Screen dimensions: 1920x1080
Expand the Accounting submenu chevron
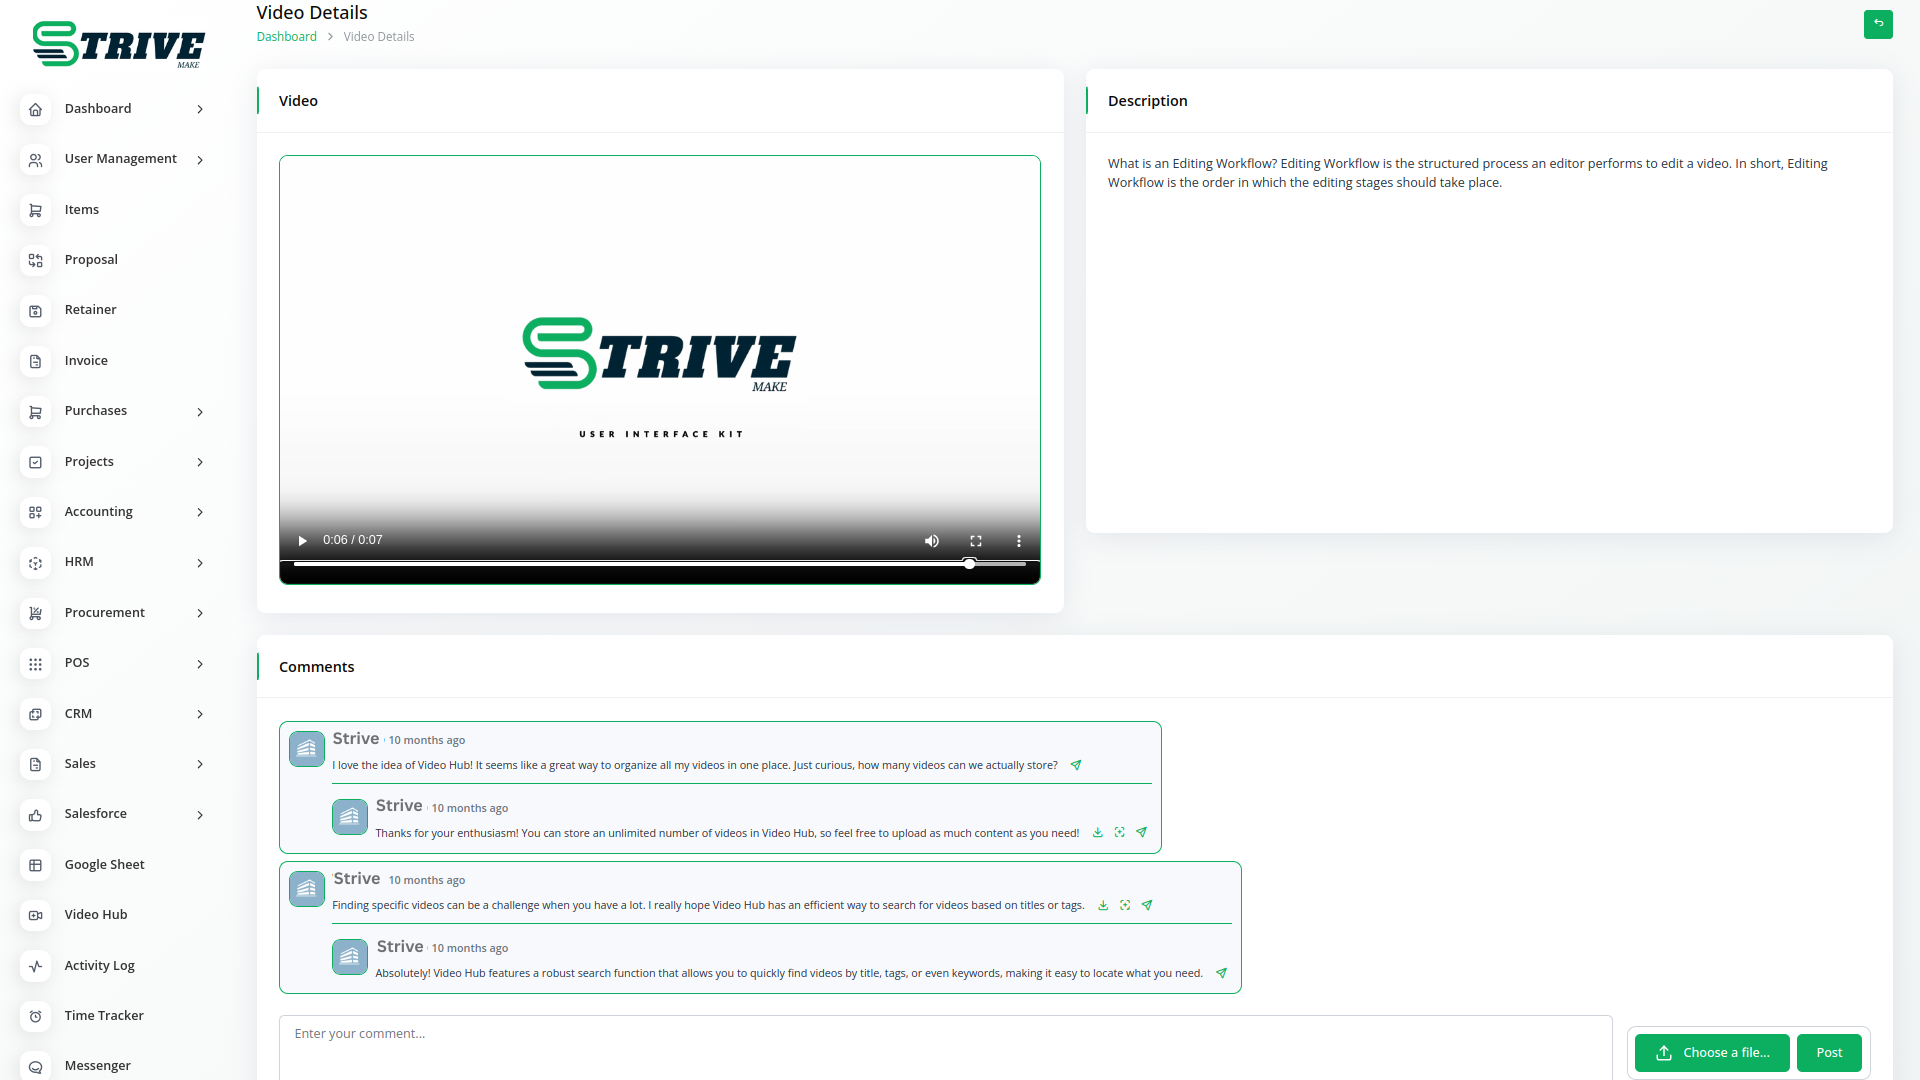click(200, 513)
